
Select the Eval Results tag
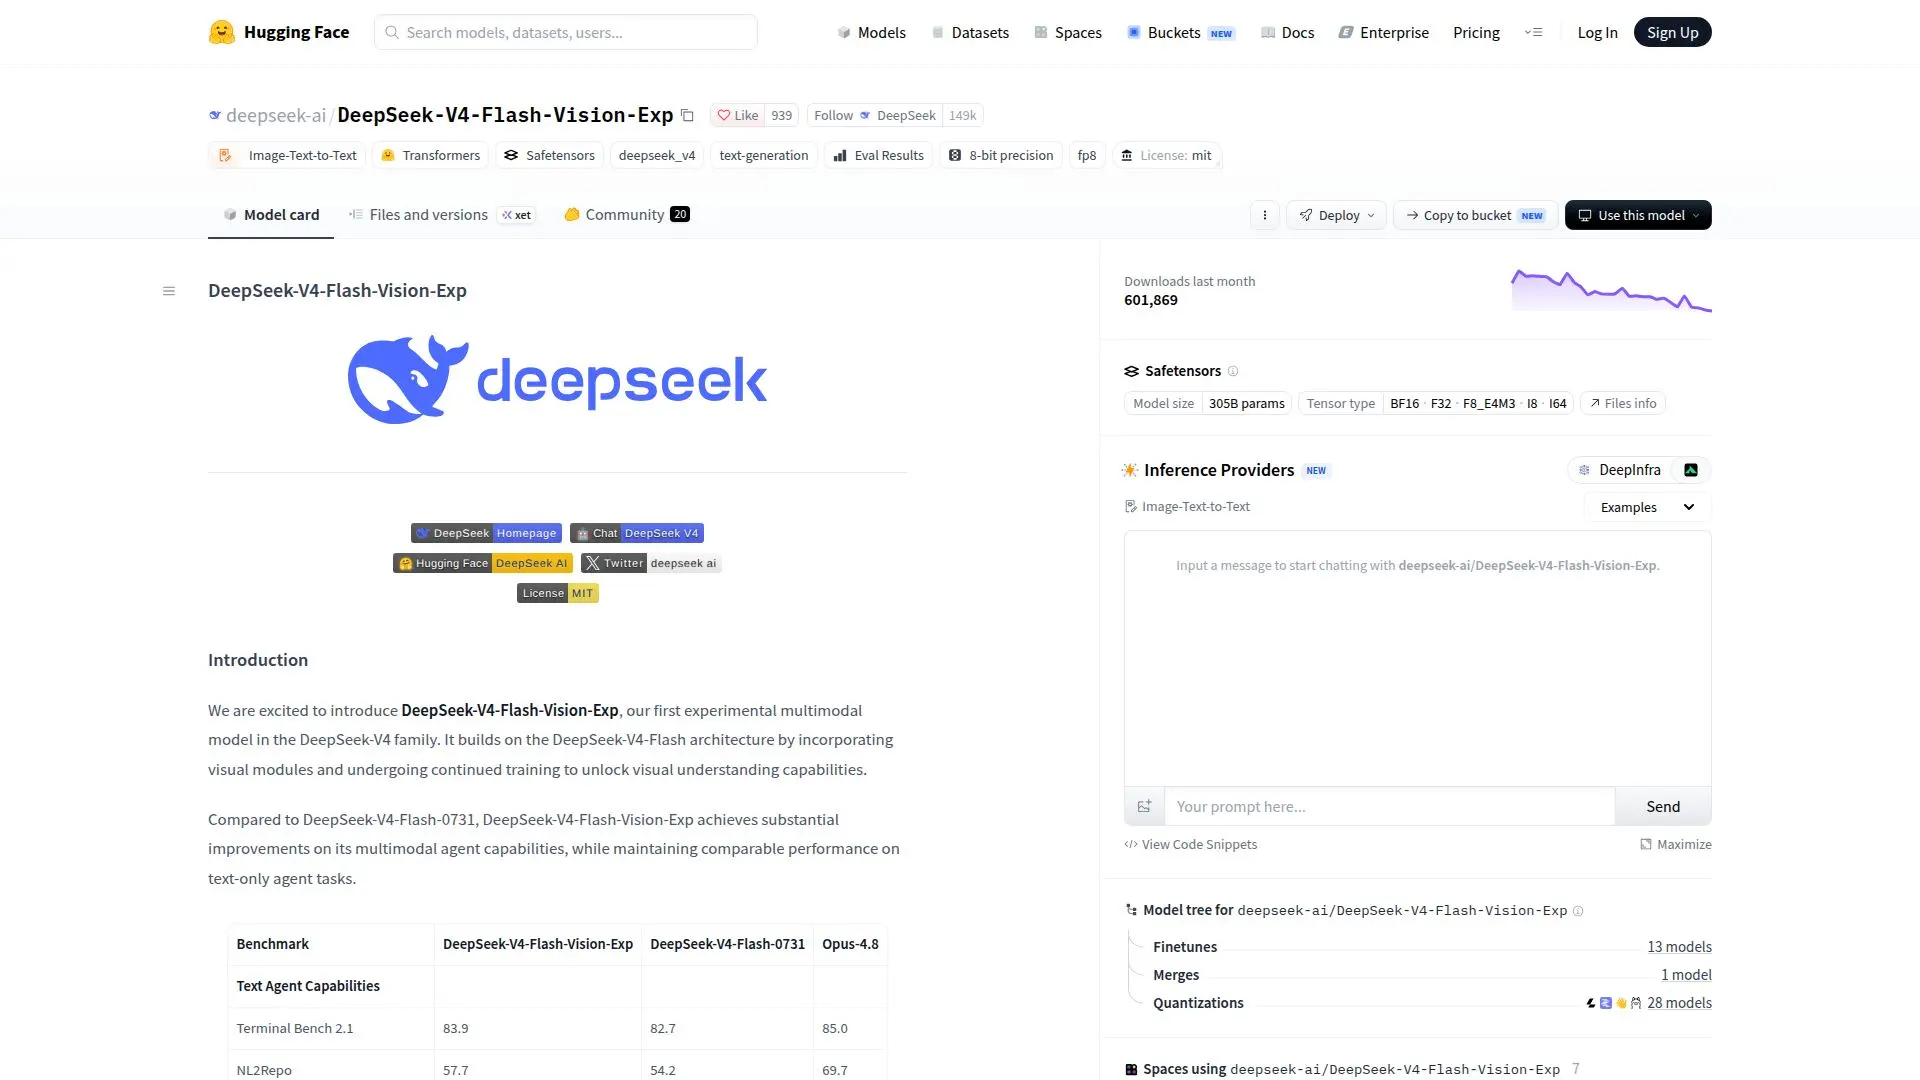tap(878, 155)
